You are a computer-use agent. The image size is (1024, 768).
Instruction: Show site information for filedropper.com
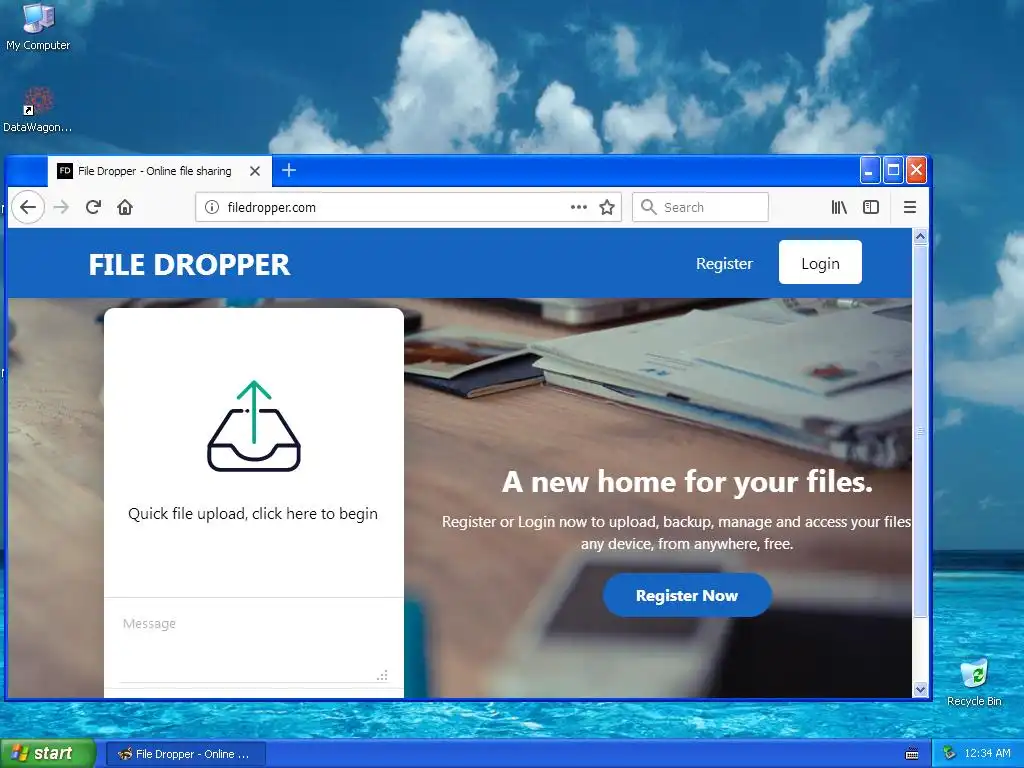click(x=212, y=207)
